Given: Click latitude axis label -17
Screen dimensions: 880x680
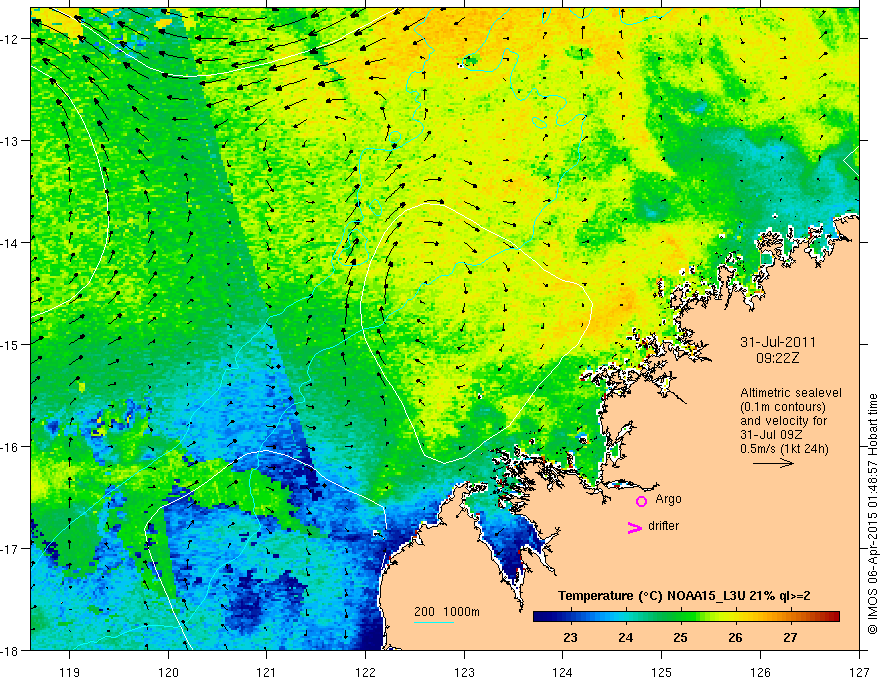Looking at the screenshot, I should pos(9,549).
